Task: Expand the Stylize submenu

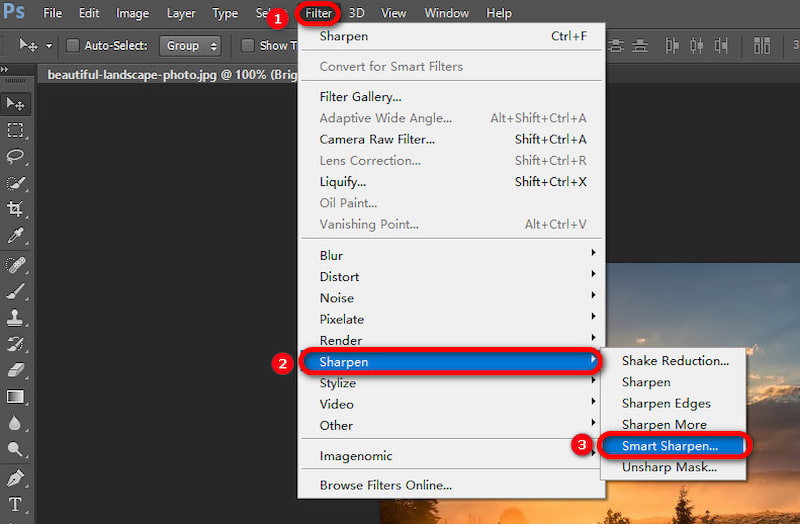Action: coord(452,383)
